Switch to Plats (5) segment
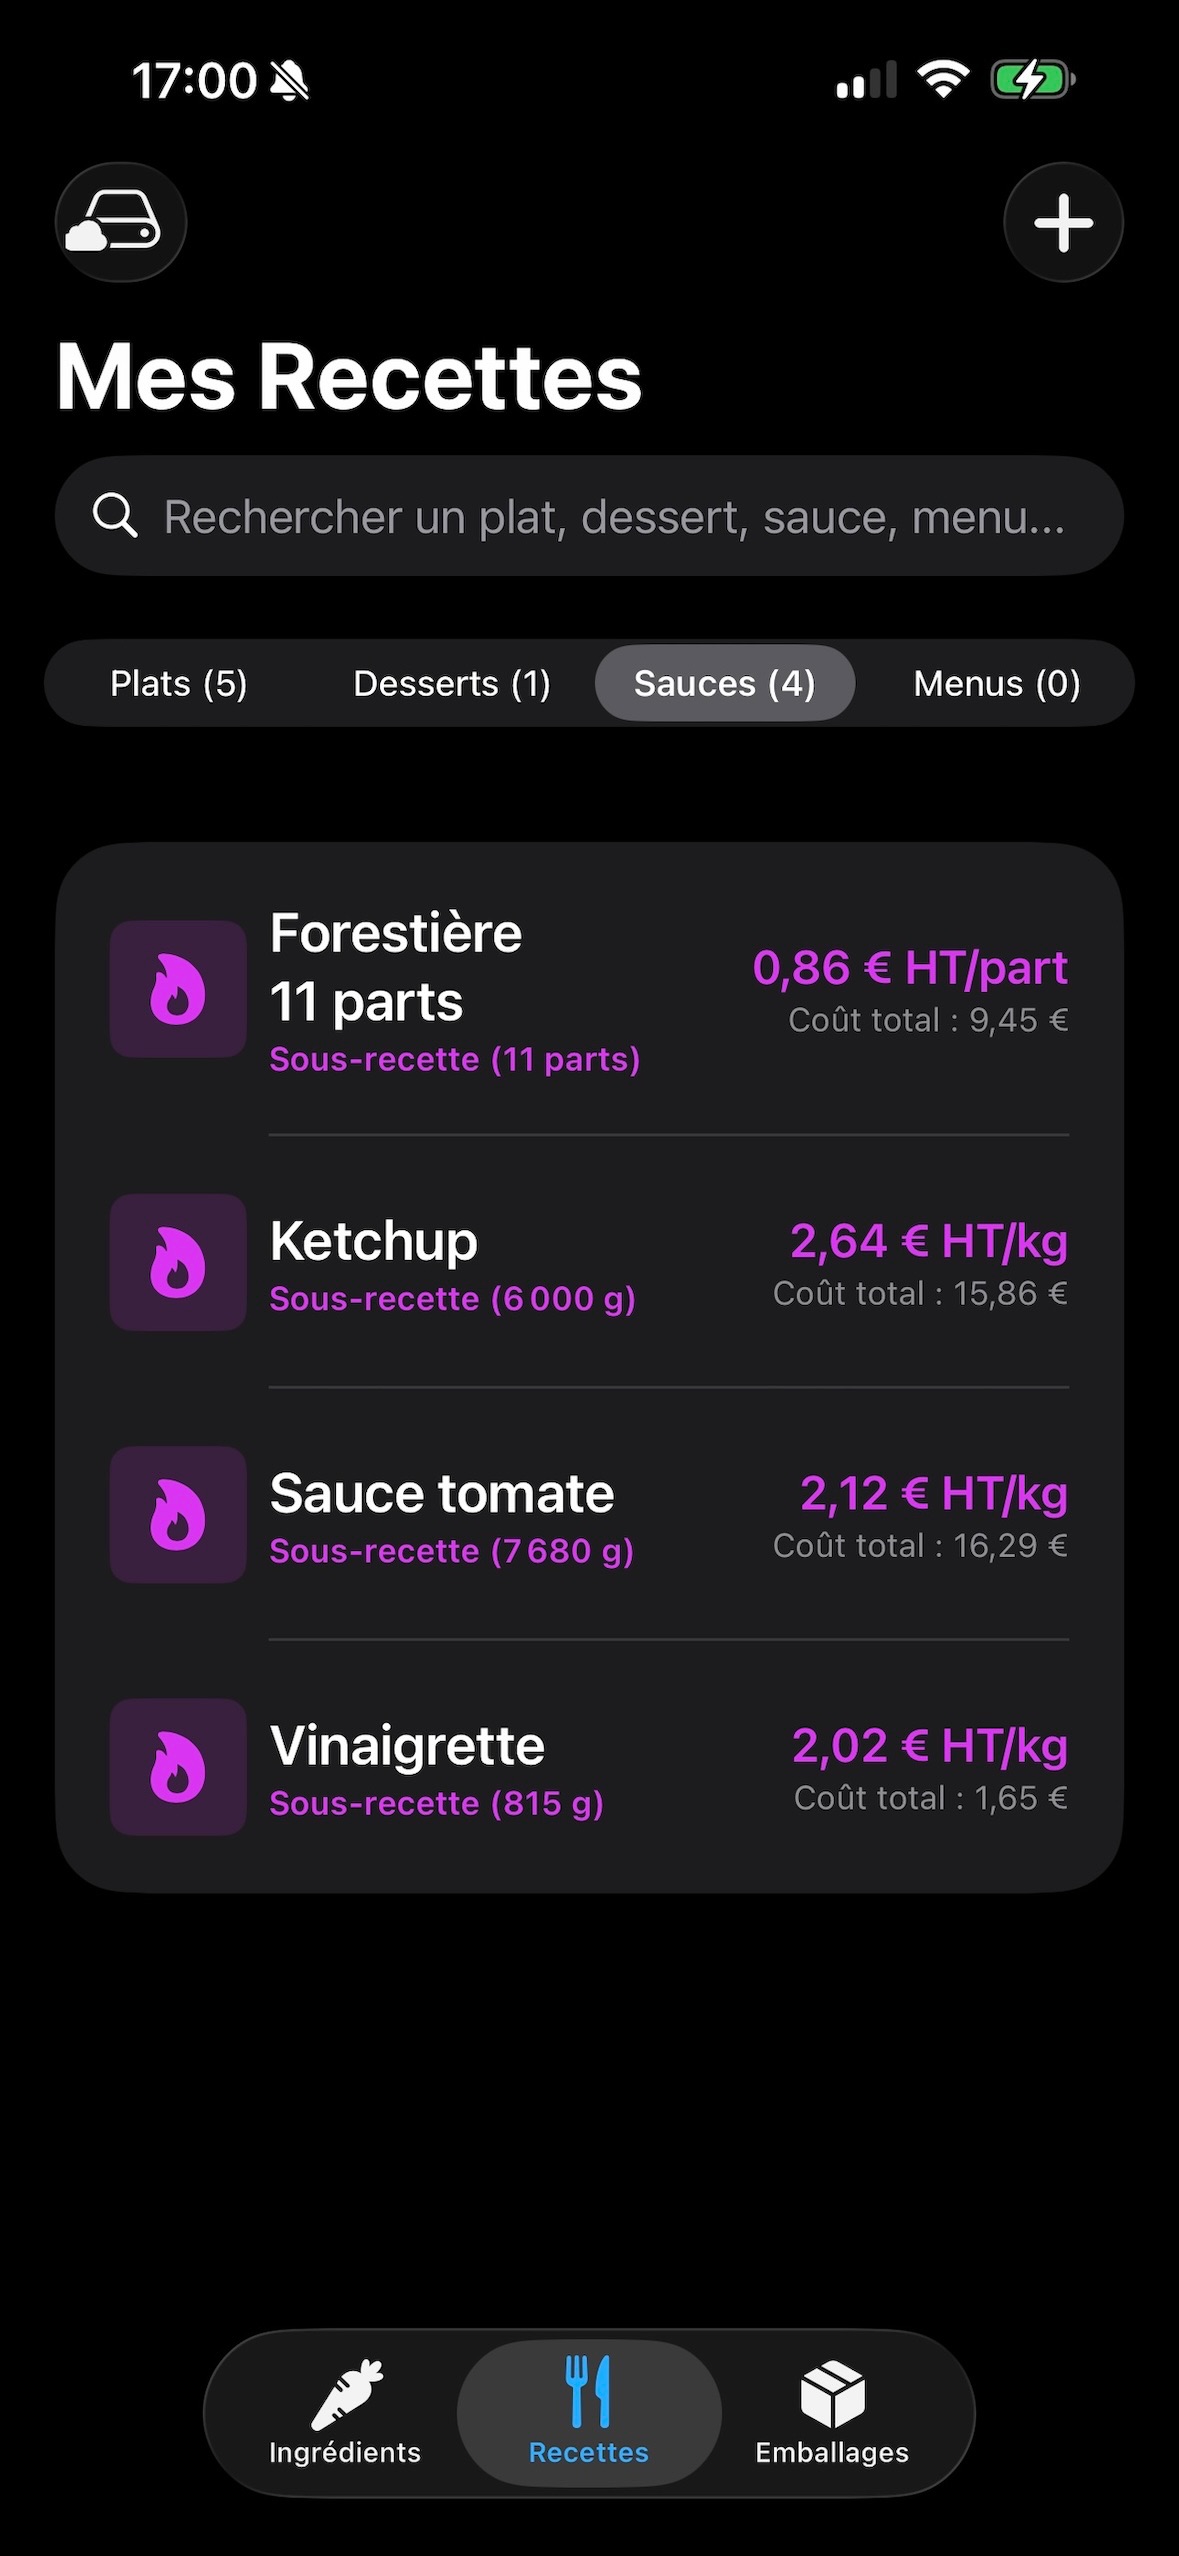The image size is (1179, 2556). 179,683
